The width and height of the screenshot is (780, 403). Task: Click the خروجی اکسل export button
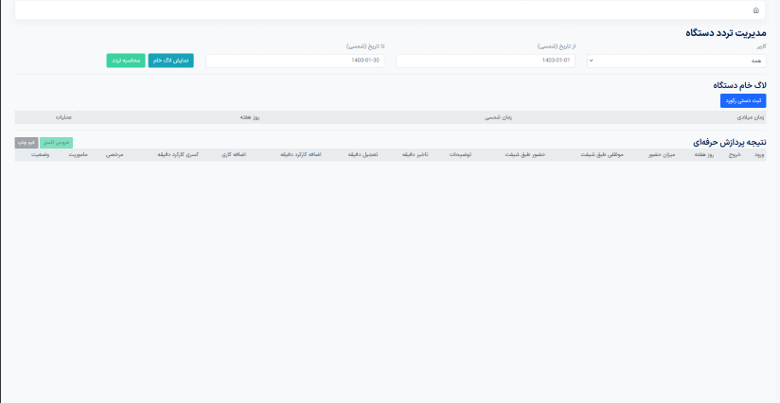click(x=56, y=143)
